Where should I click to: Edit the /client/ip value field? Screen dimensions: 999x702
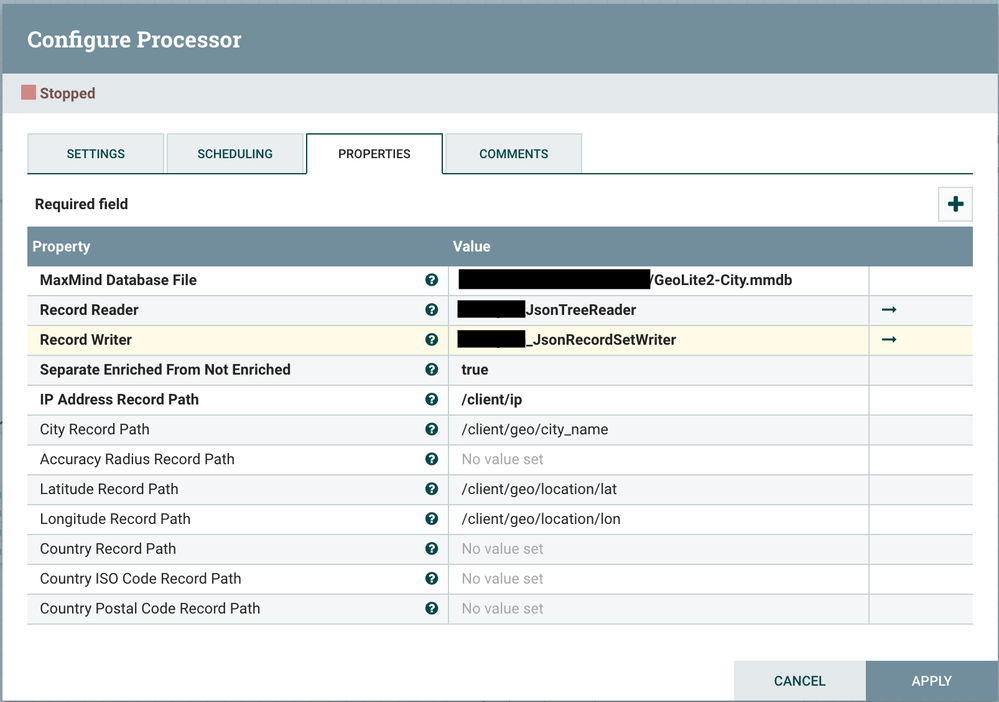(658, 399)
